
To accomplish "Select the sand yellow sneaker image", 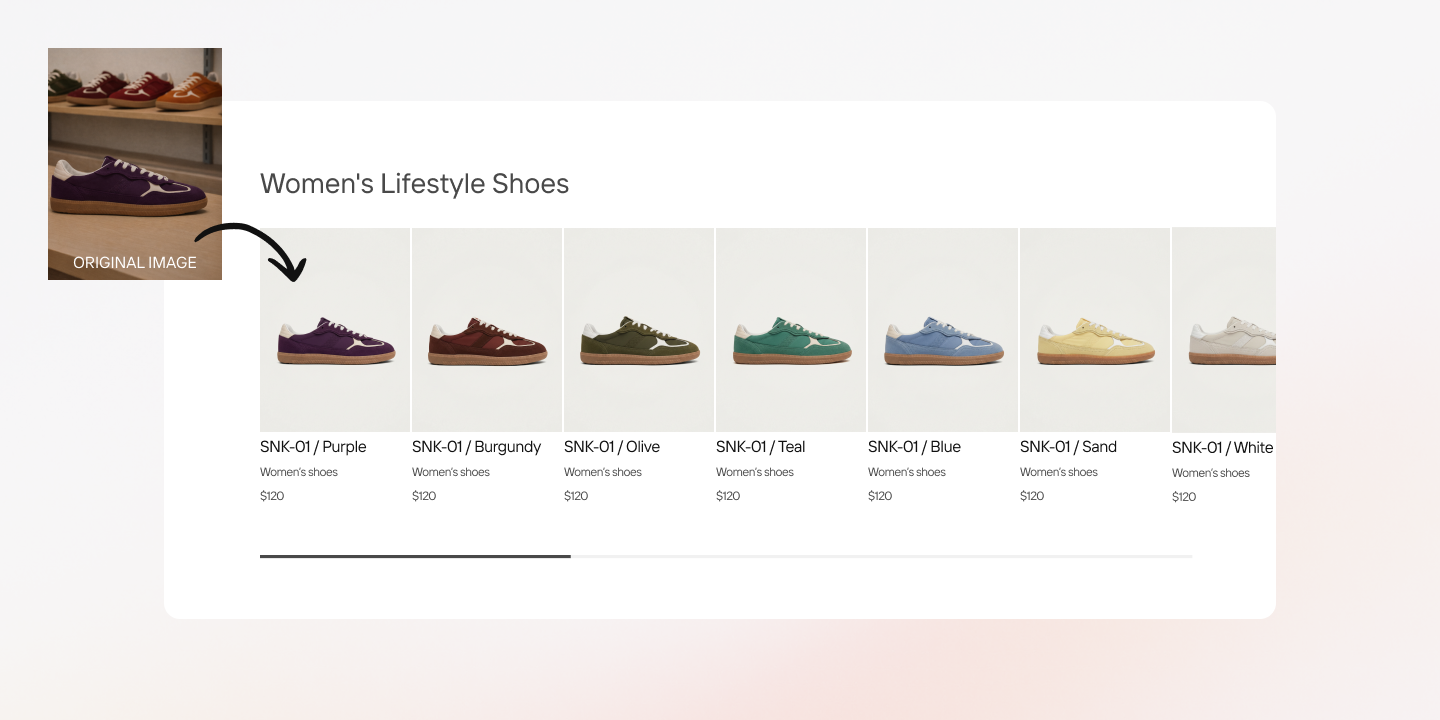I will (1095, 331).
